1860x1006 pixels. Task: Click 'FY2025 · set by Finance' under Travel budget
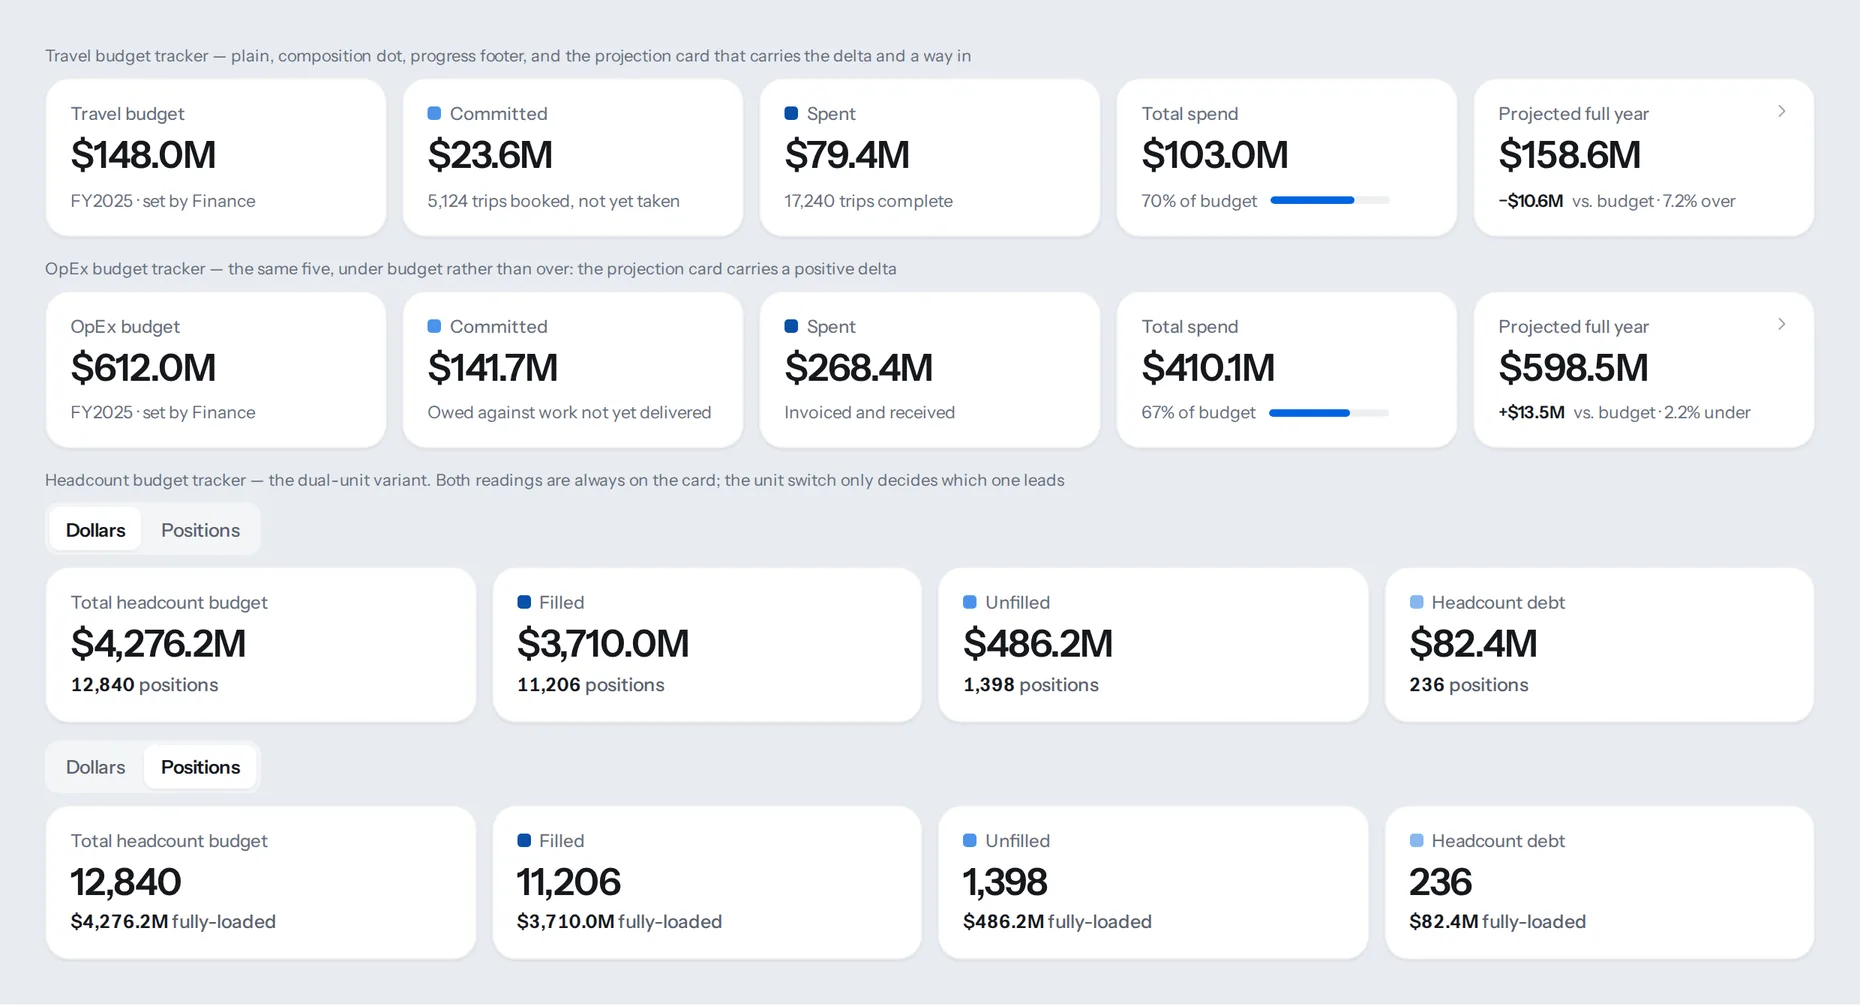[x=163, y=201]
